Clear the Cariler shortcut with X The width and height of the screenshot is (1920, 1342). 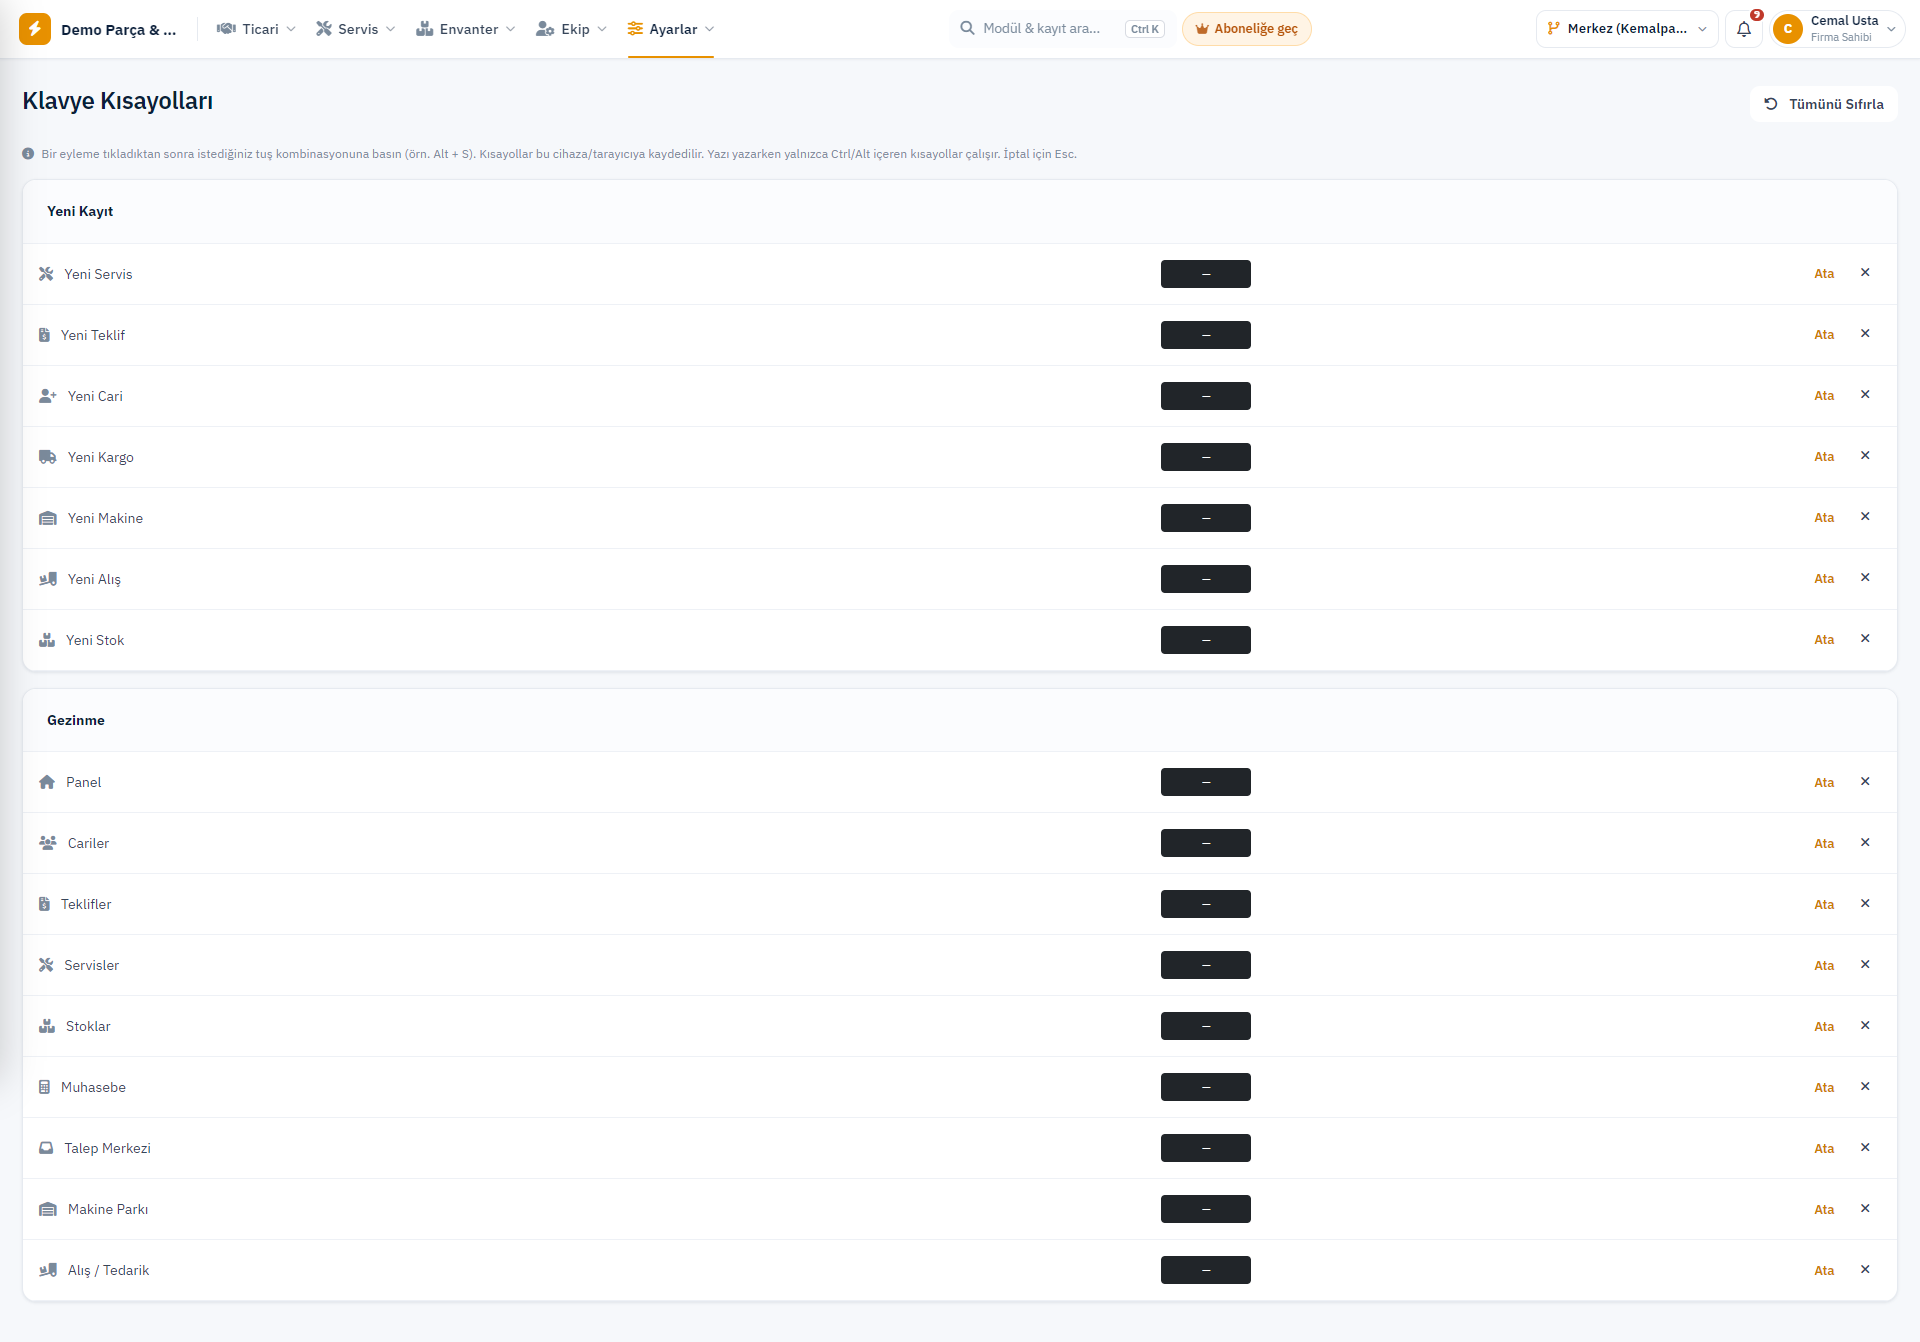pyautogui.click(x=1865, y=843)
